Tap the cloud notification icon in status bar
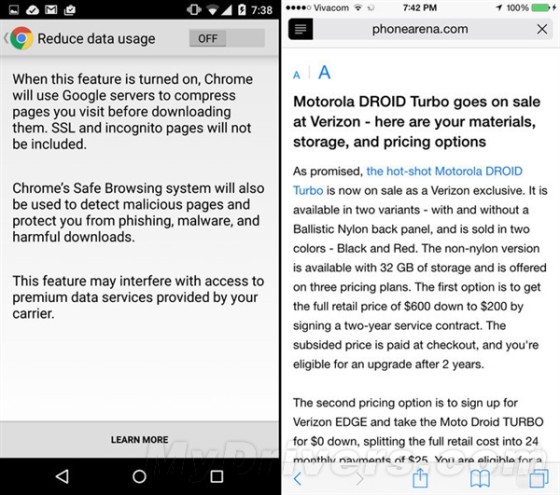Image resolution: width=560 pixels, height=495 pixels. pos(32,10)
